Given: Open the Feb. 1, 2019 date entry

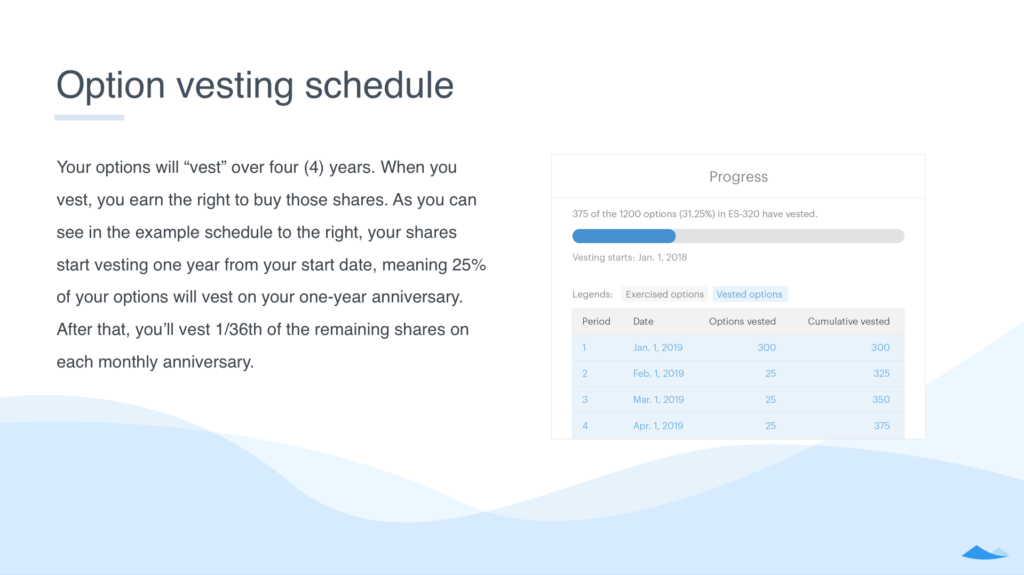Looking at the screenshot, I should click(x=658, y=374).
